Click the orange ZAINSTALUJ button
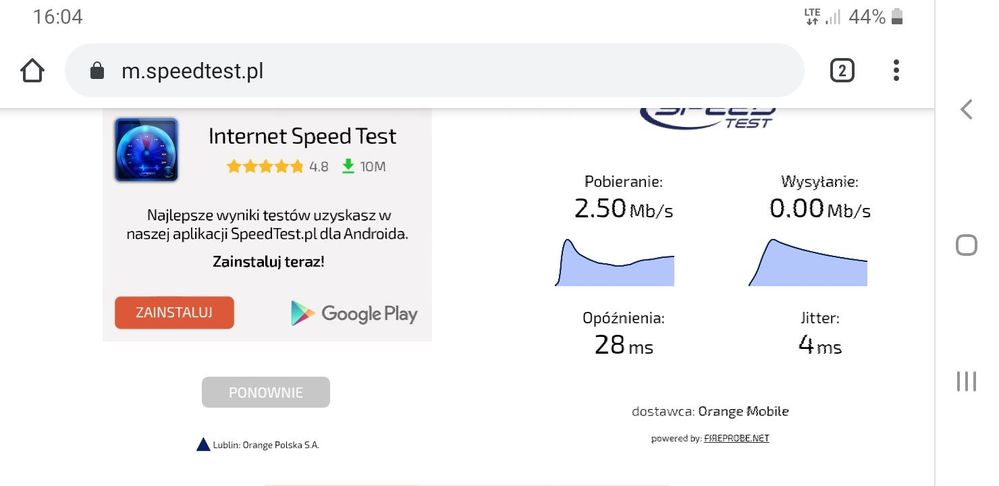 point(174,312)
